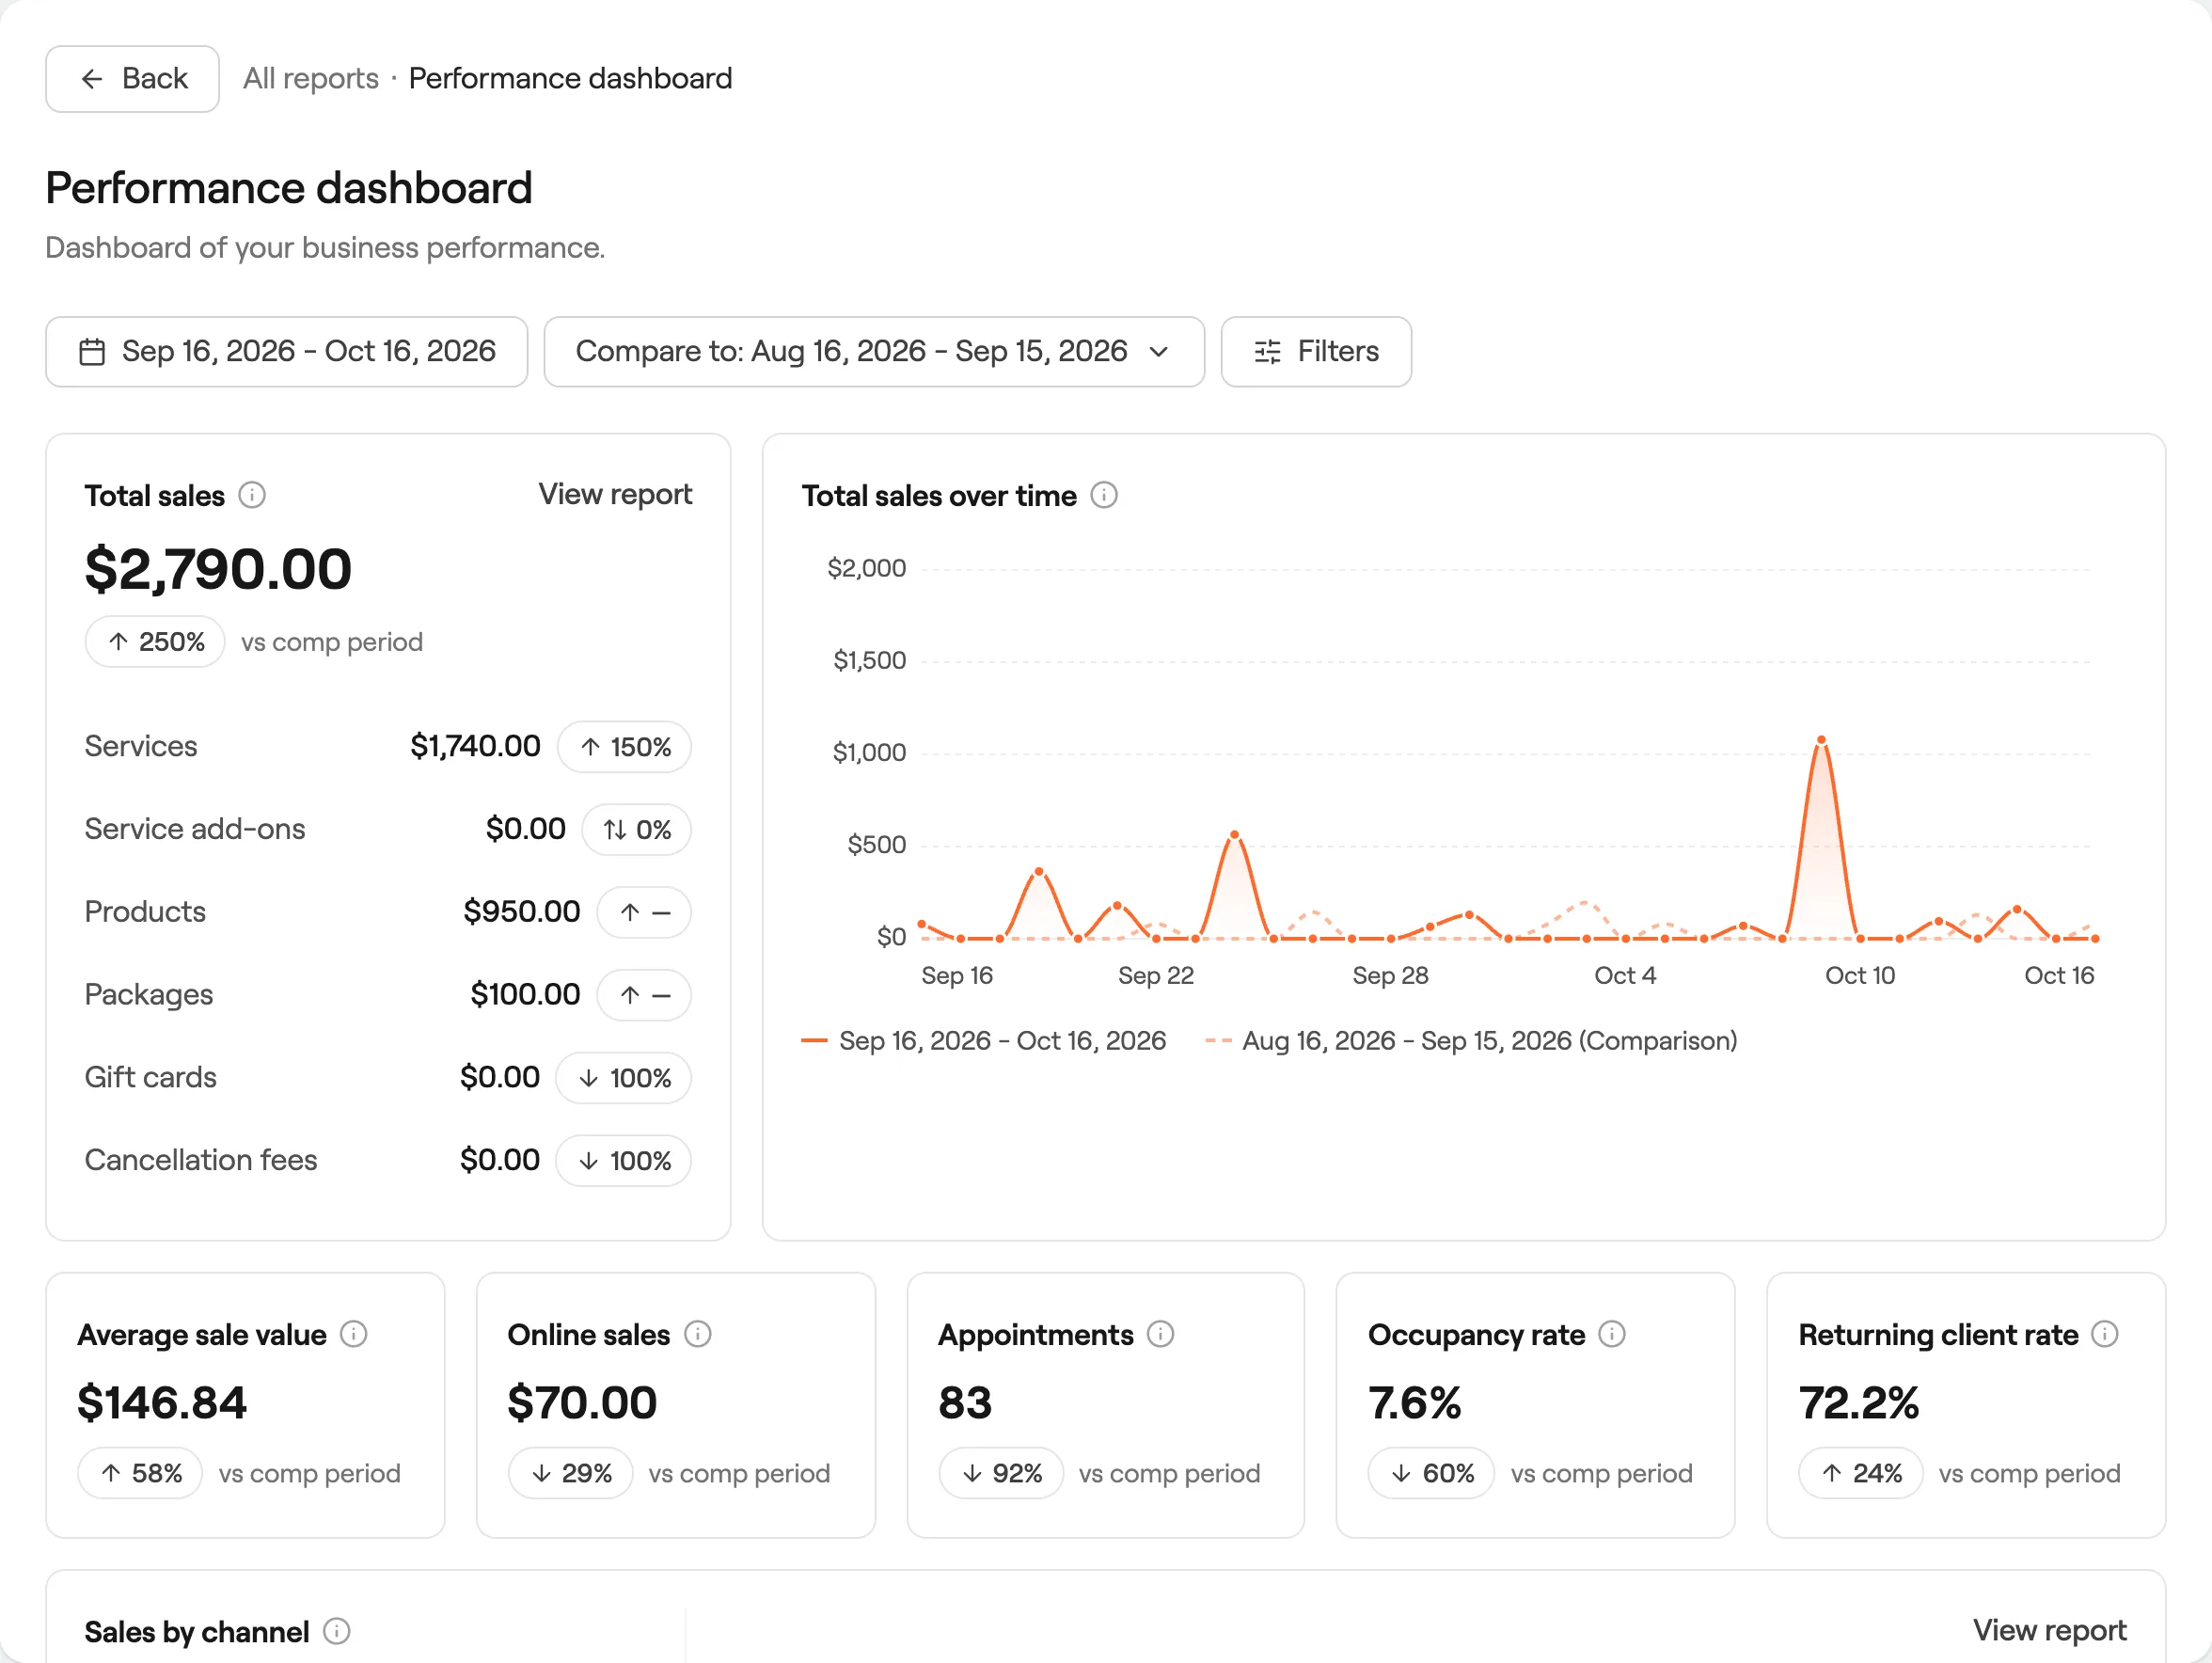This screenshot has height=1663, width=2212.
Task: Click the info icon next to Total sales
Action: point(252,495)
